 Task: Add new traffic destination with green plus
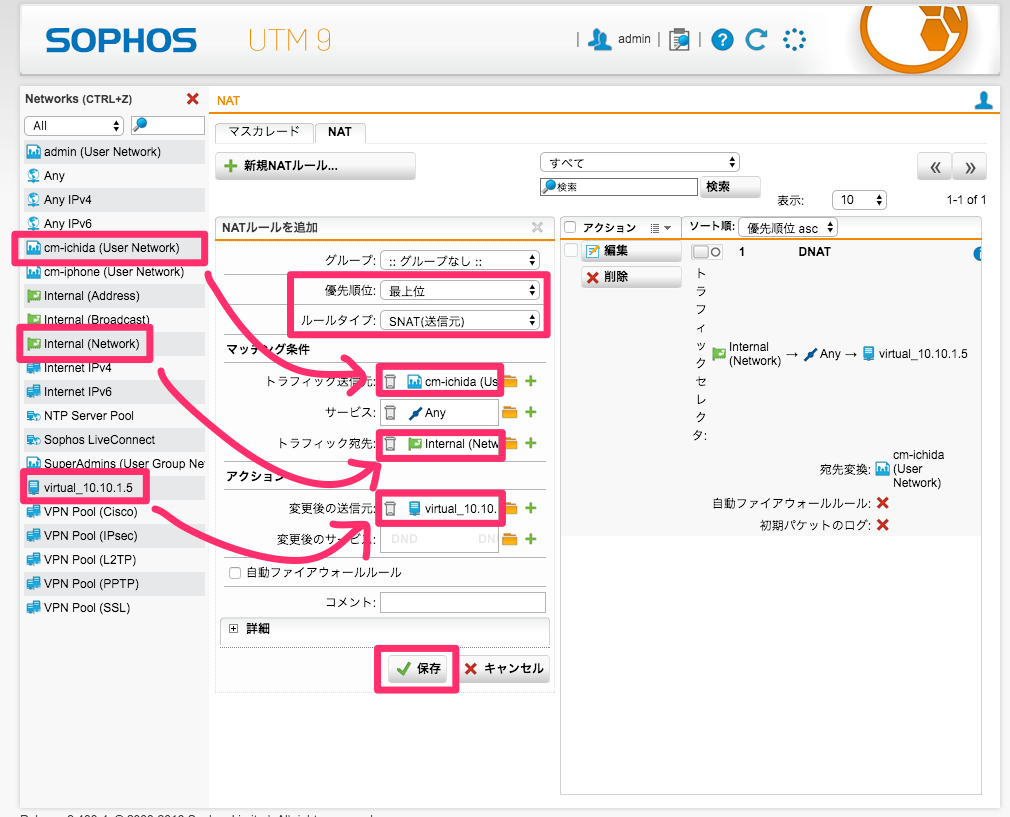(x=531, y=443)
